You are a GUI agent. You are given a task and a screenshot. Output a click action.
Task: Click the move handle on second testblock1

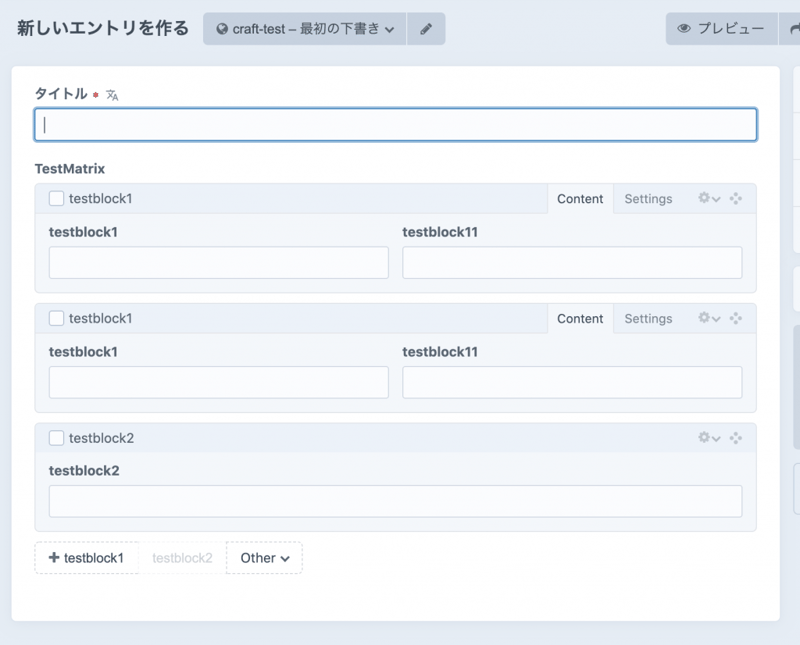pos(736,318)
